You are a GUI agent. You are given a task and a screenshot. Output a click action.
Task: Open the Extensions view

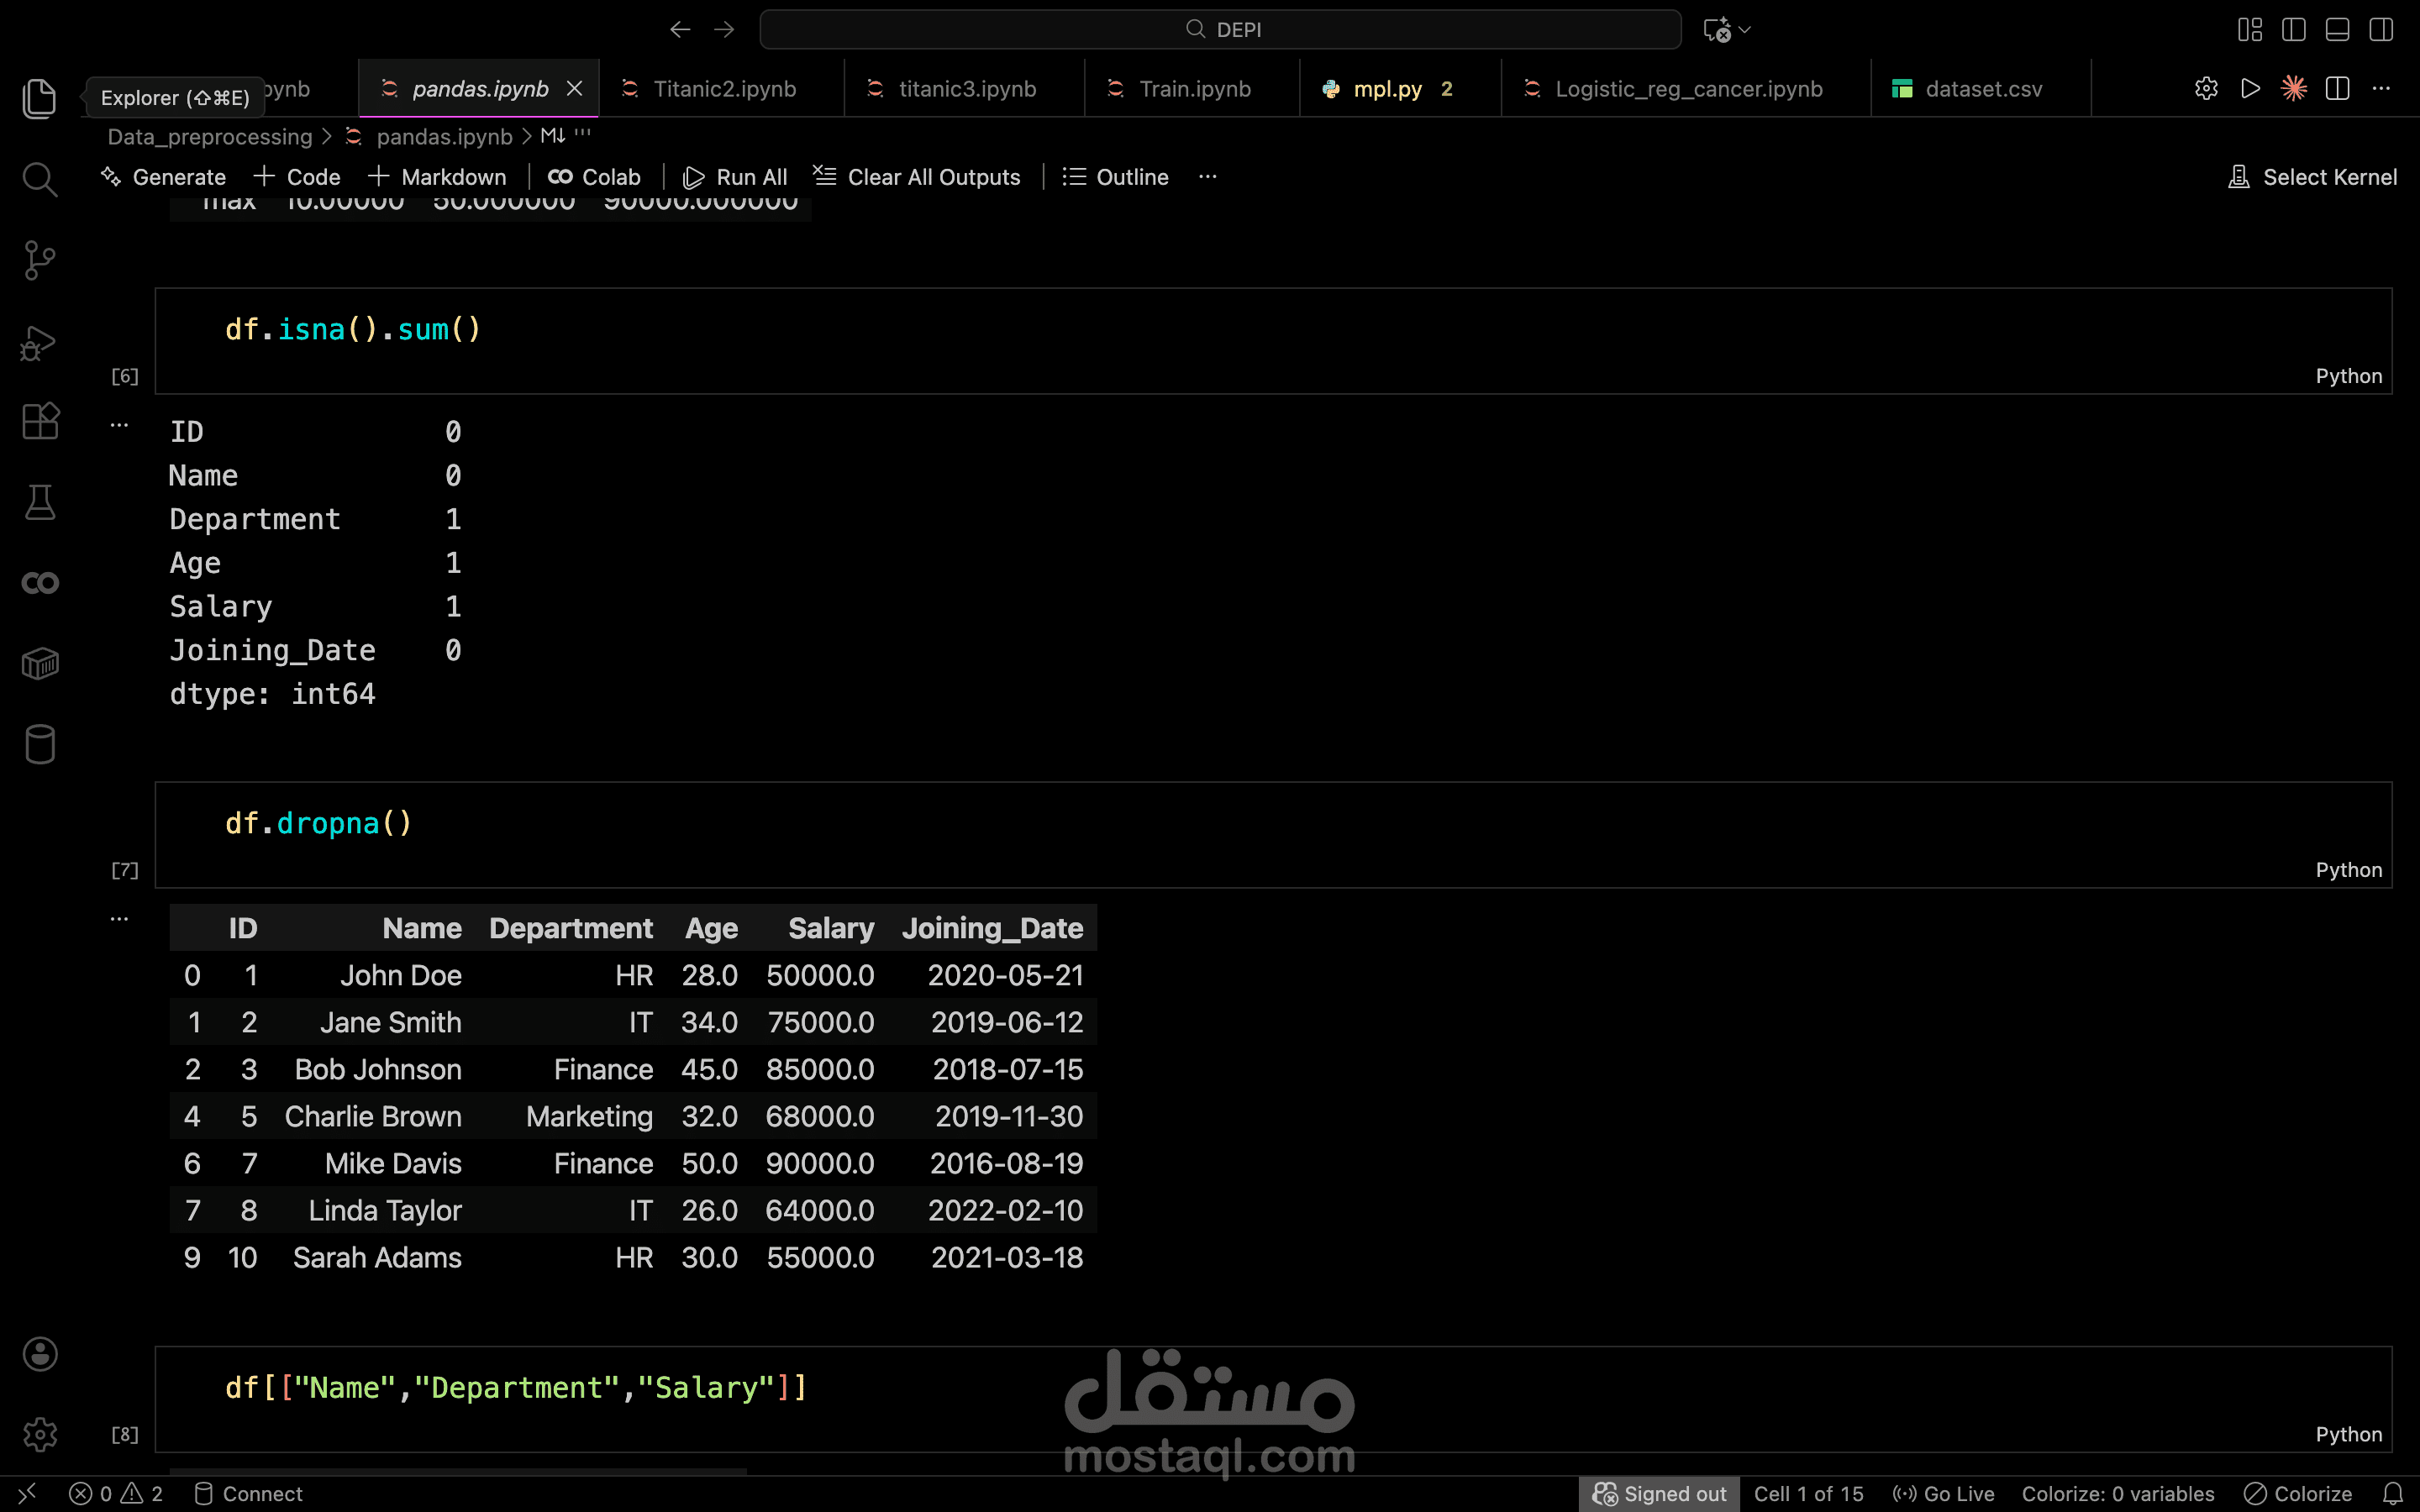click(39, 421)
